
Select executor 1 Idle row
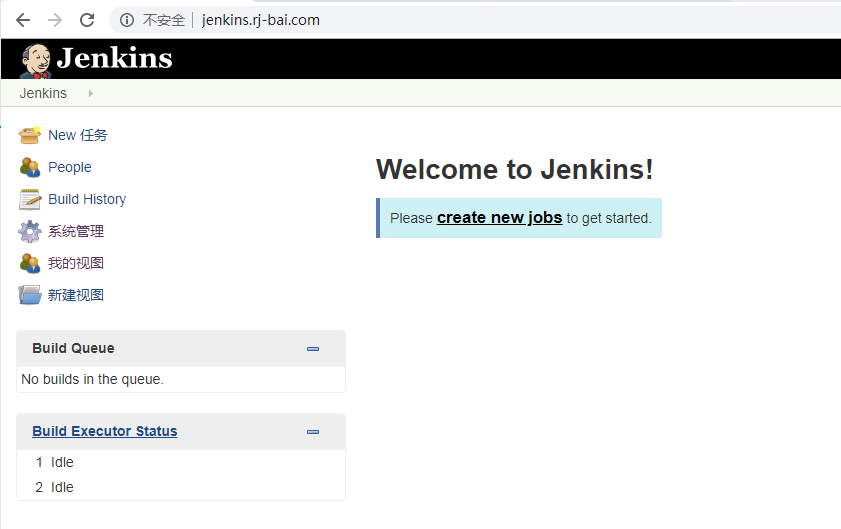(181, 462)
